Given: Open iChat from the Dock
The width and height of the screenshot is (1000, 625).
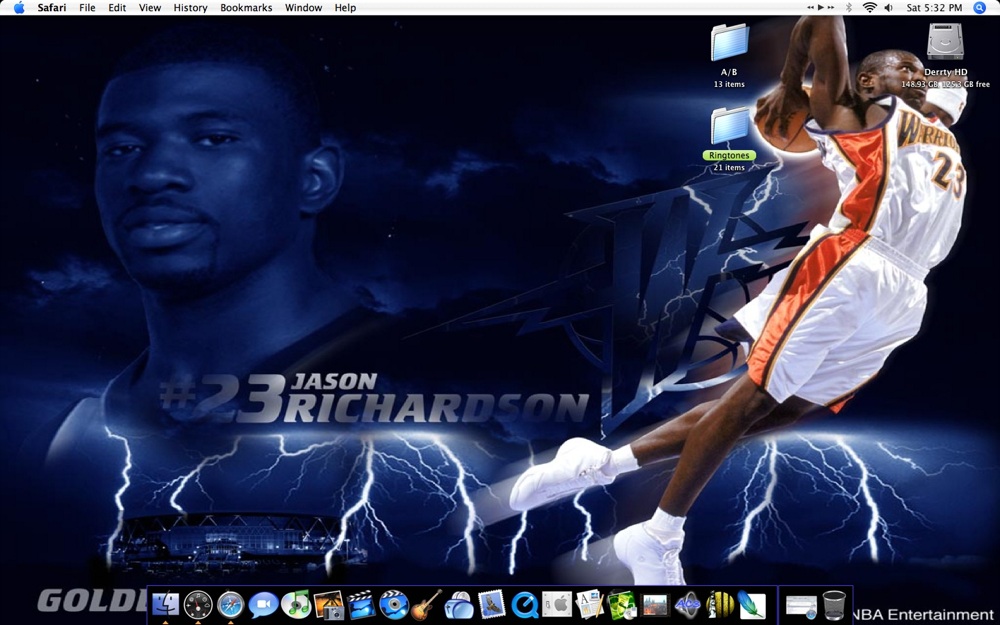Looking at the screenshot, I should click(263, 604).
